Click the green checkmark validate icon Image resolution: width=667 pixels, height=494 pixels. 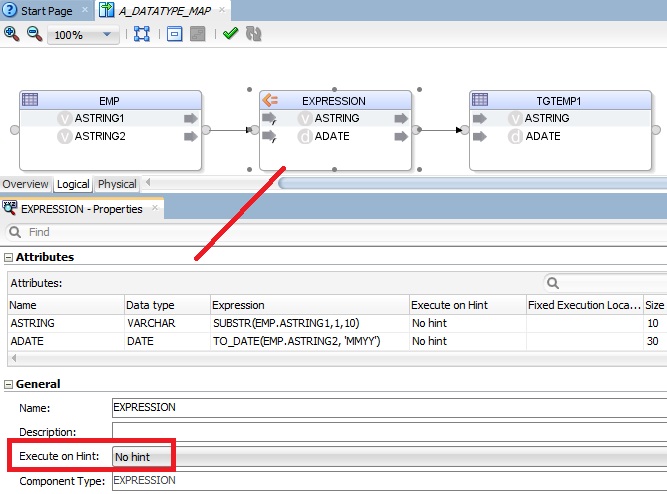click(230, 33)
